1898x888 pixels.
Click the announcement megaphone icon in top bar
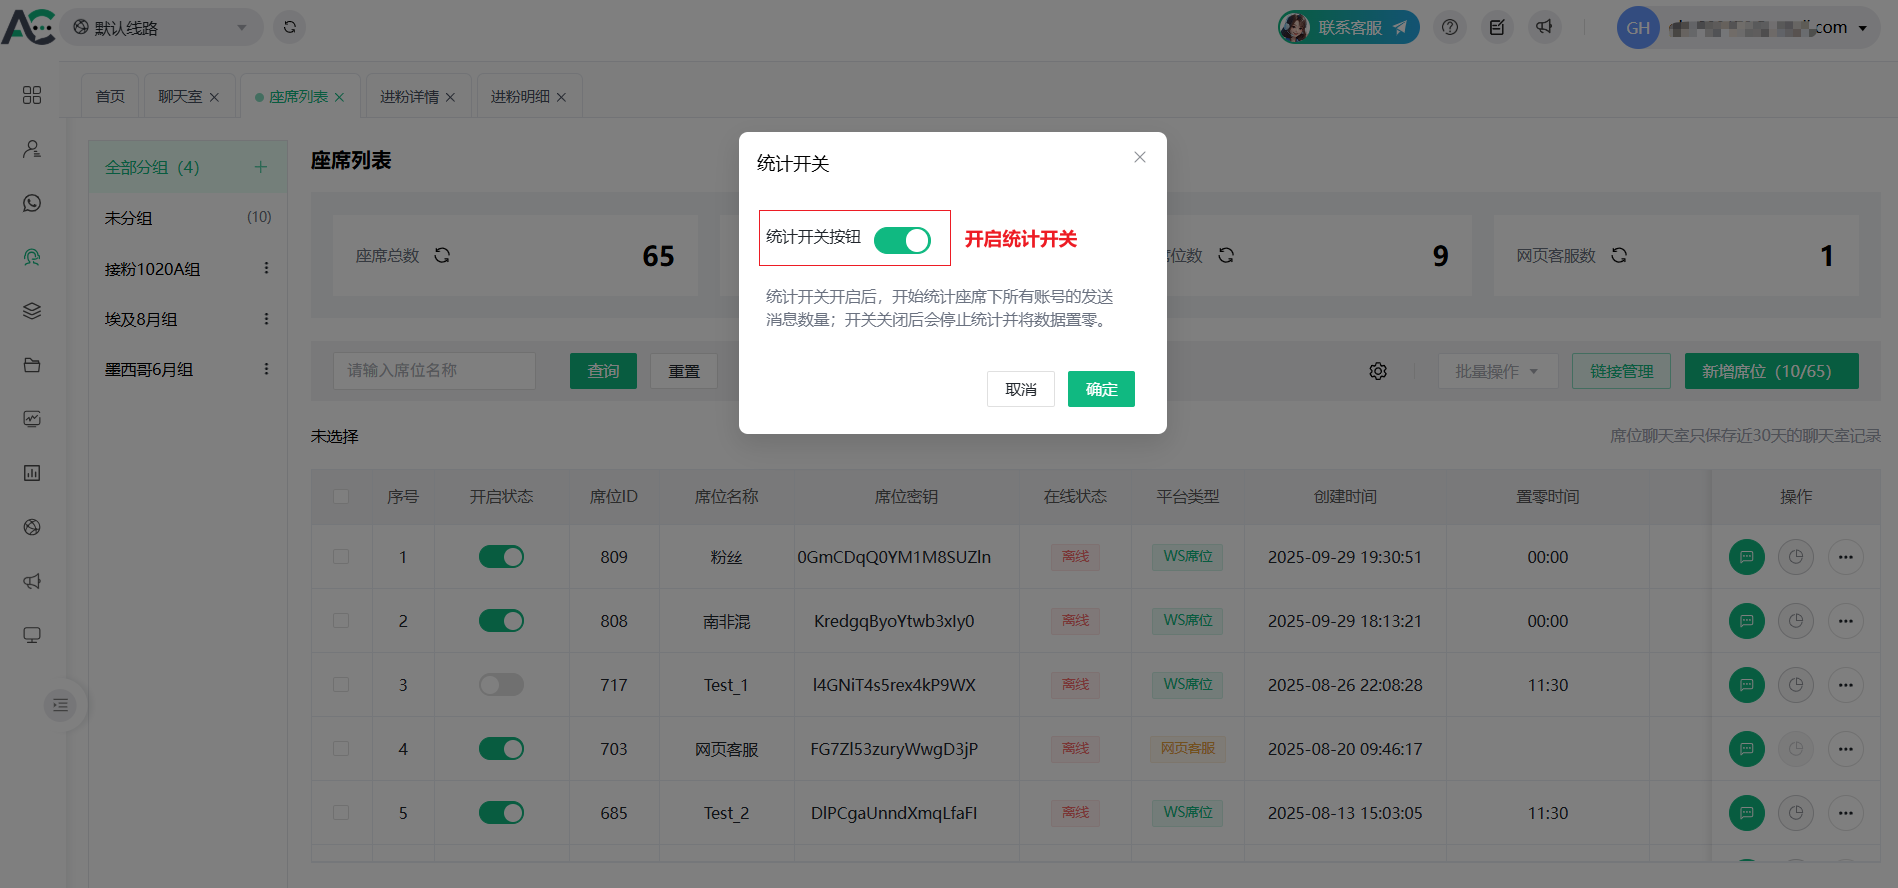[x=1544, y=28]
